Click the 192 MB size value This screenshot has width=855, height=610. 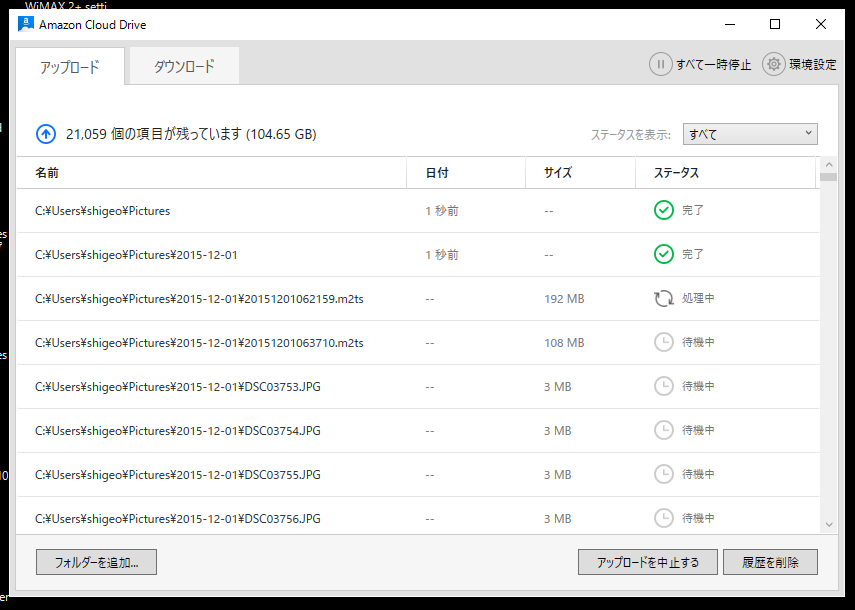(564, 299)
